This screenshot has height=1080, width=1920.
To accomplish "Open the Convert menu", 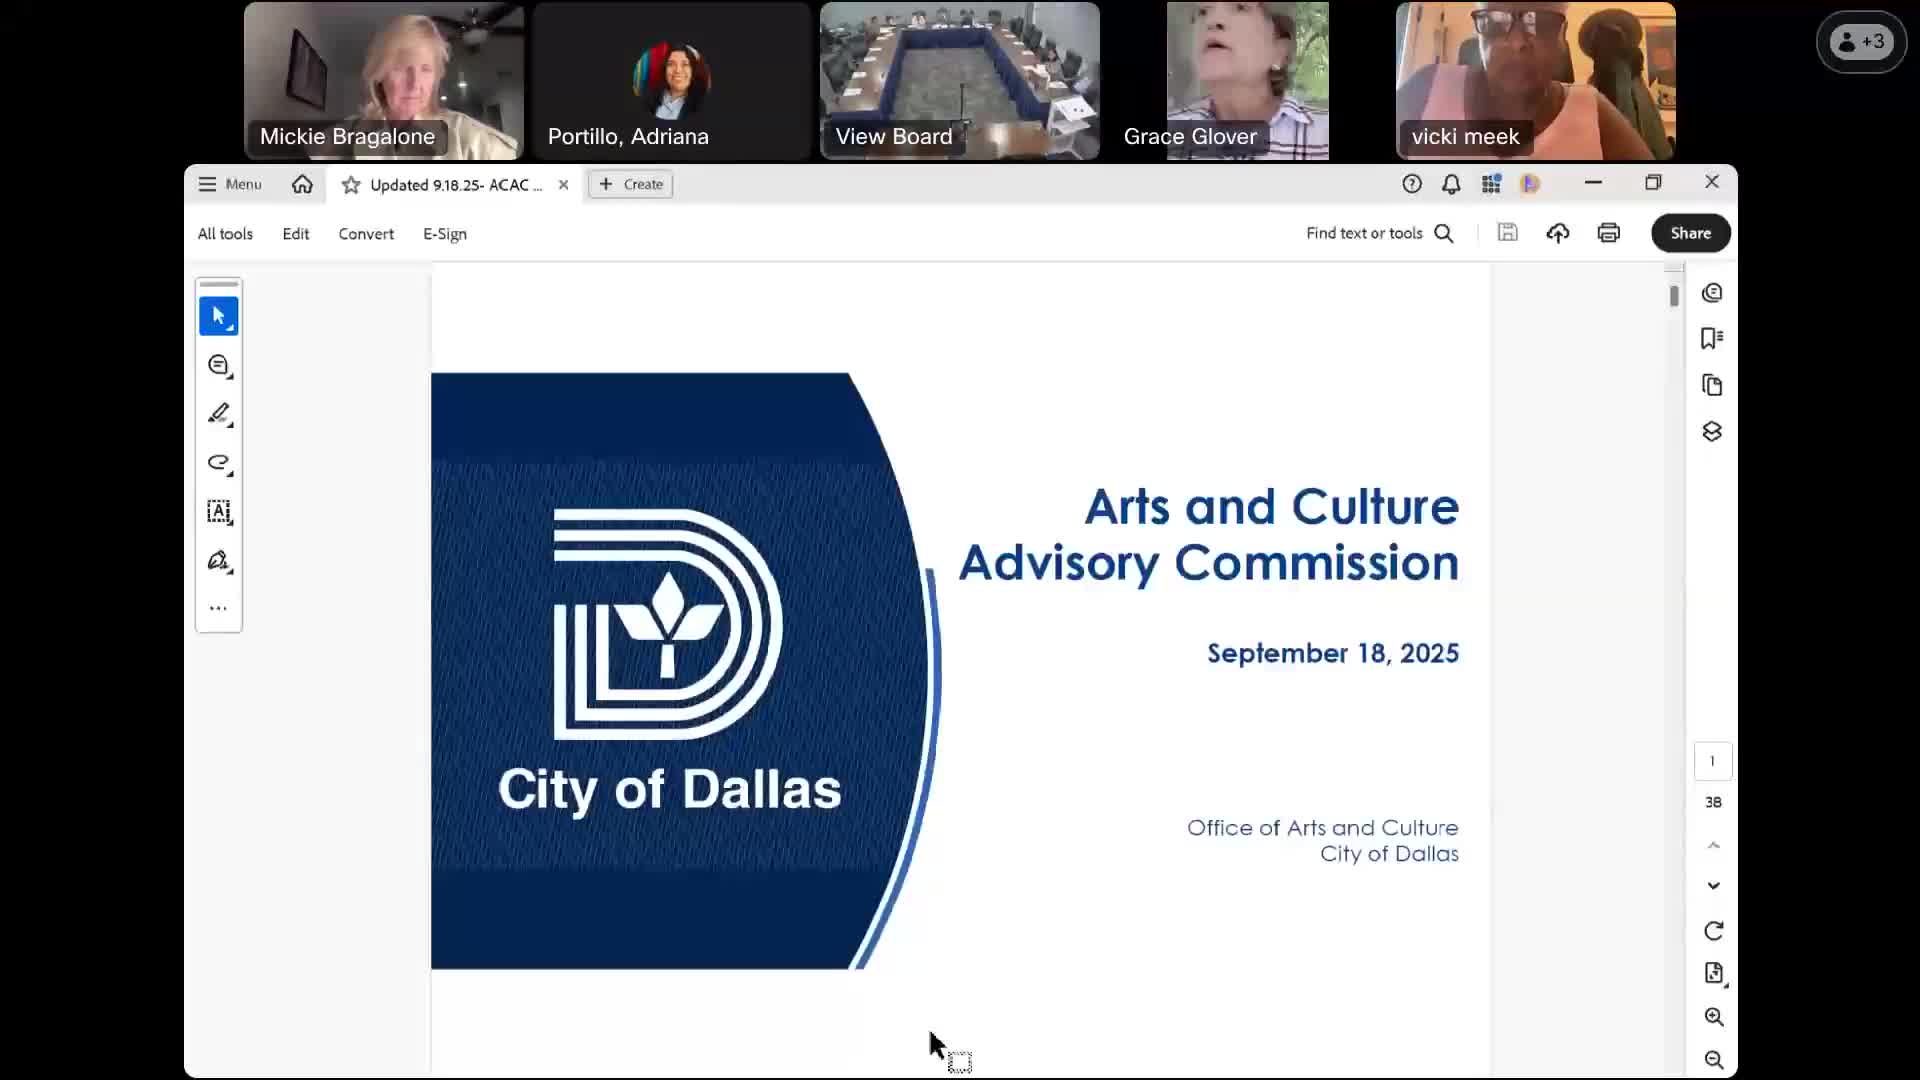I will (366, 234).
